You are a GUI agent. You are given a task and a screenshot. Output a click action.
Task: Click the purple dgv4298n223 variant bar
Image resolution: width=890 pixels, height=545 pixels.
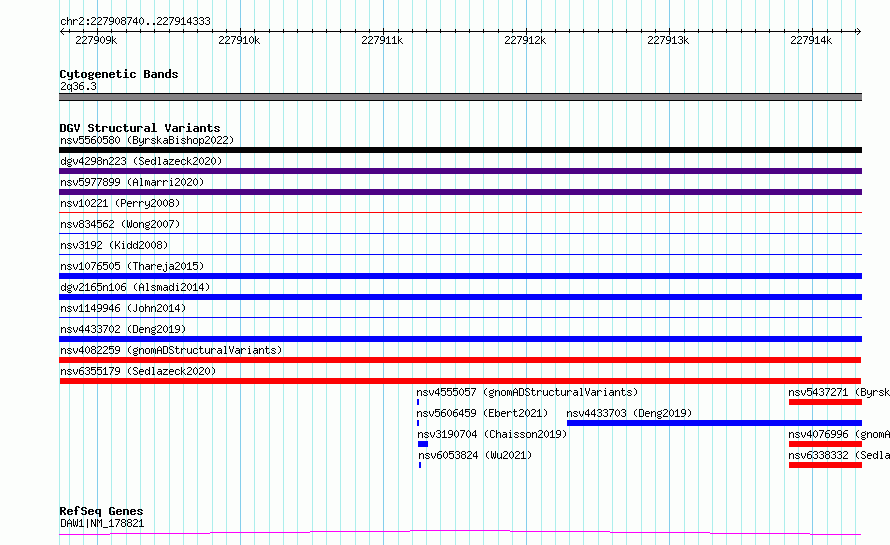click(x=460, y=171)
